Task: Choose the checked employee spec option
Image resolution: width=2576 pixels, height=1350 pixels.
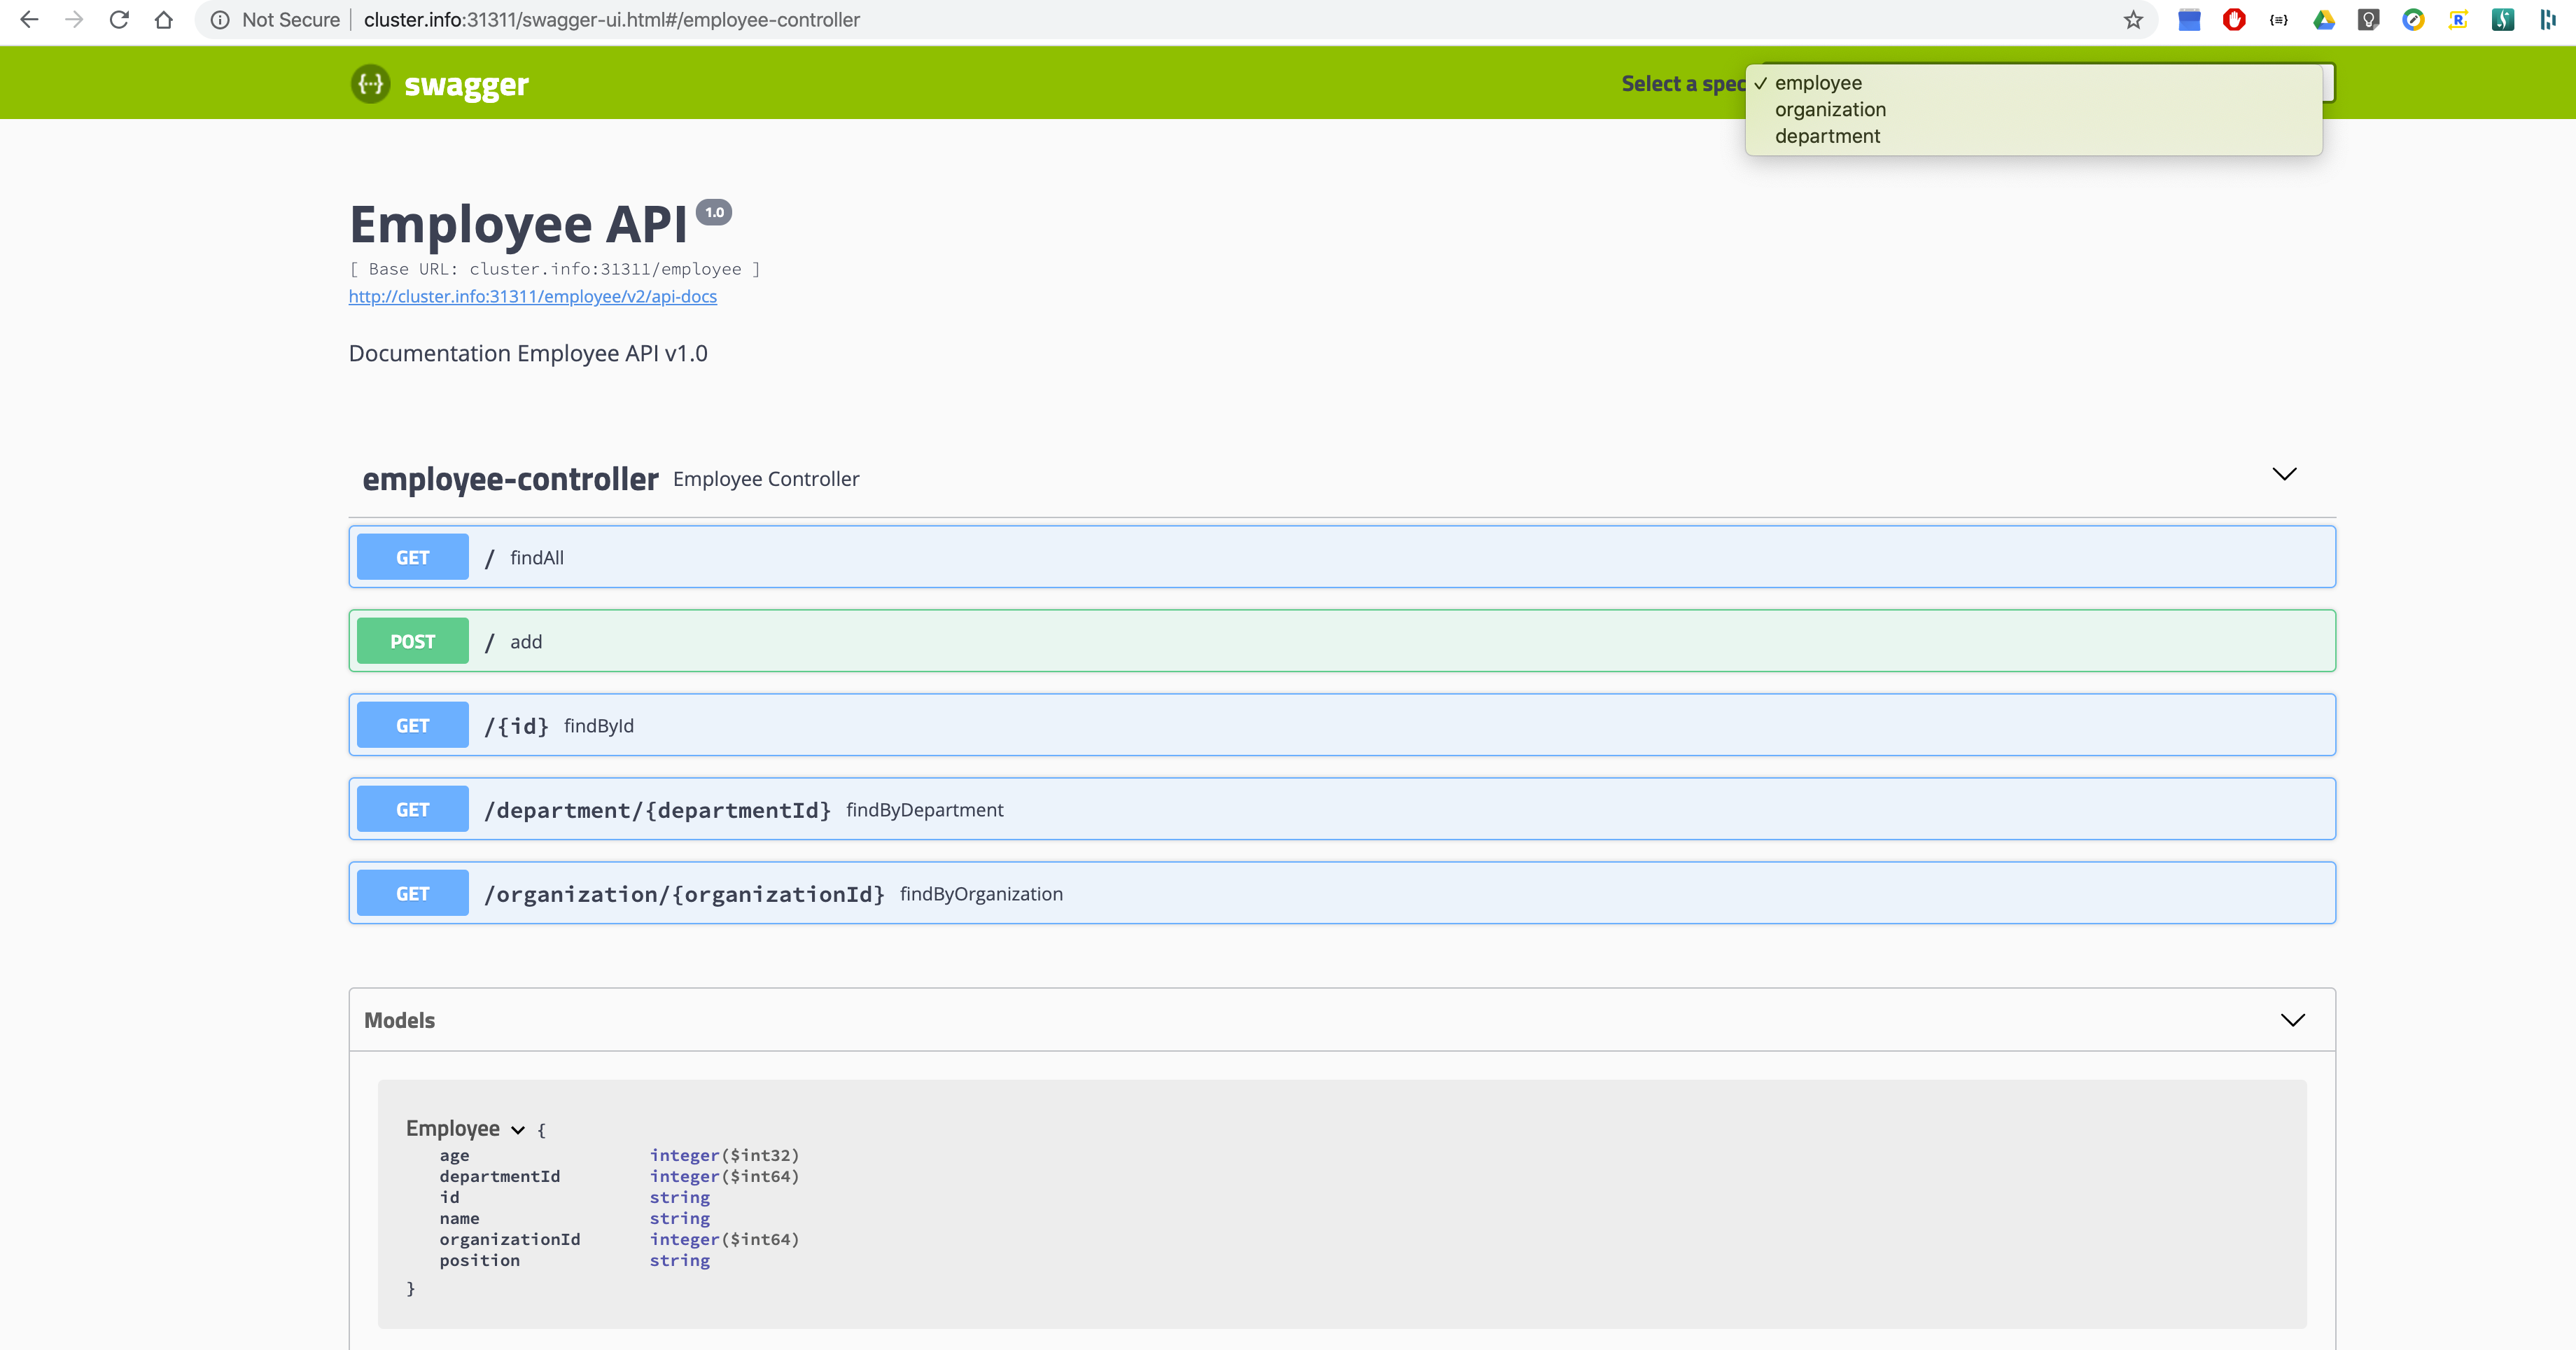Action: tap(1818, 83)
